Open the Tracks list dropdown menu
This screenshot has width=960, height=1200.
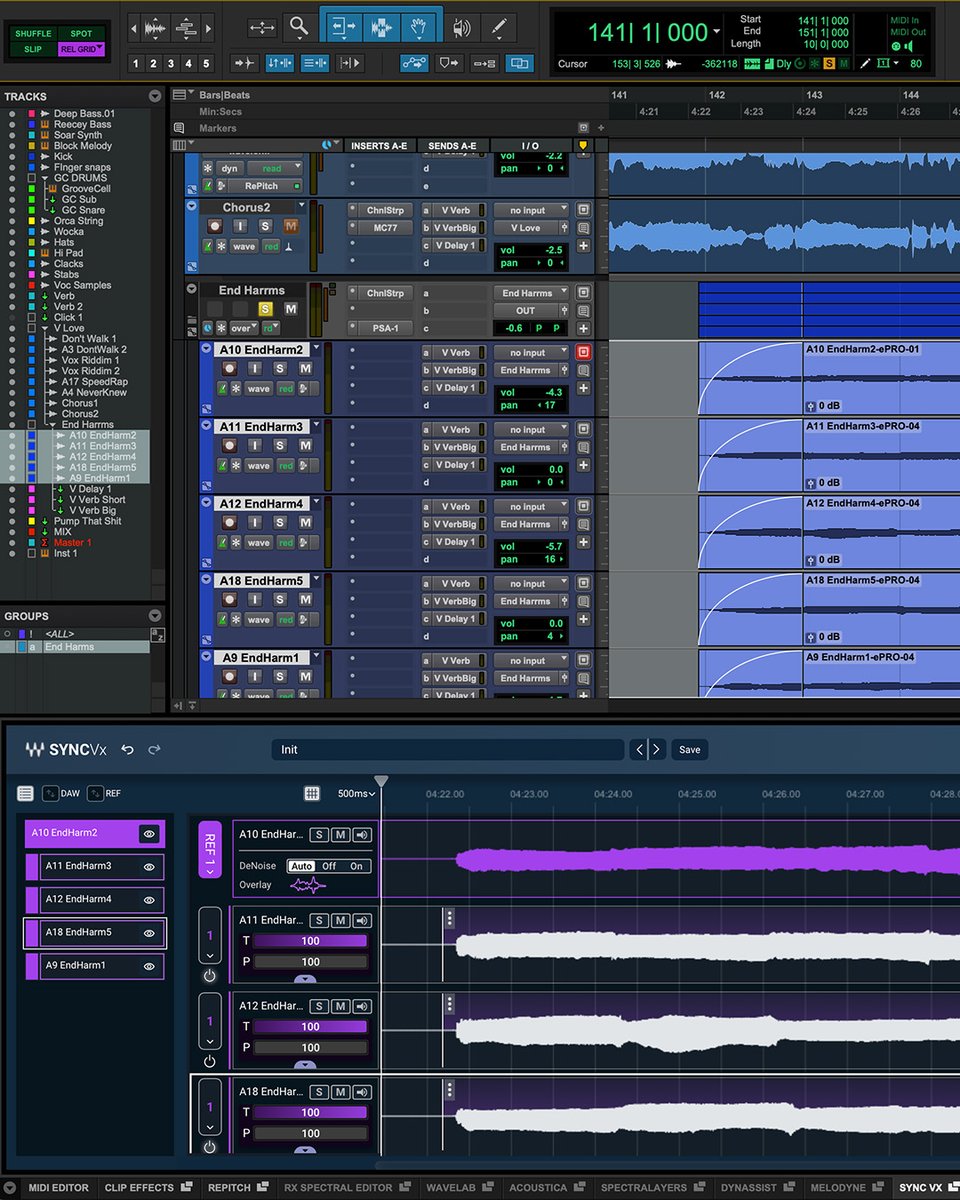pos(155,96)
